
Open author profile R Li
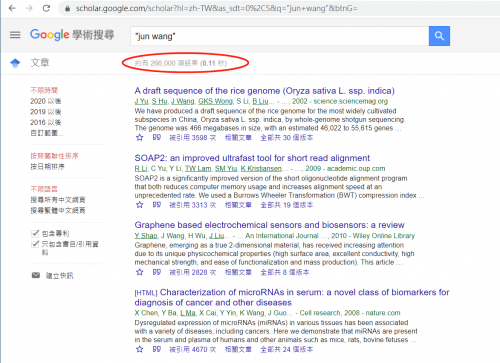141,168
